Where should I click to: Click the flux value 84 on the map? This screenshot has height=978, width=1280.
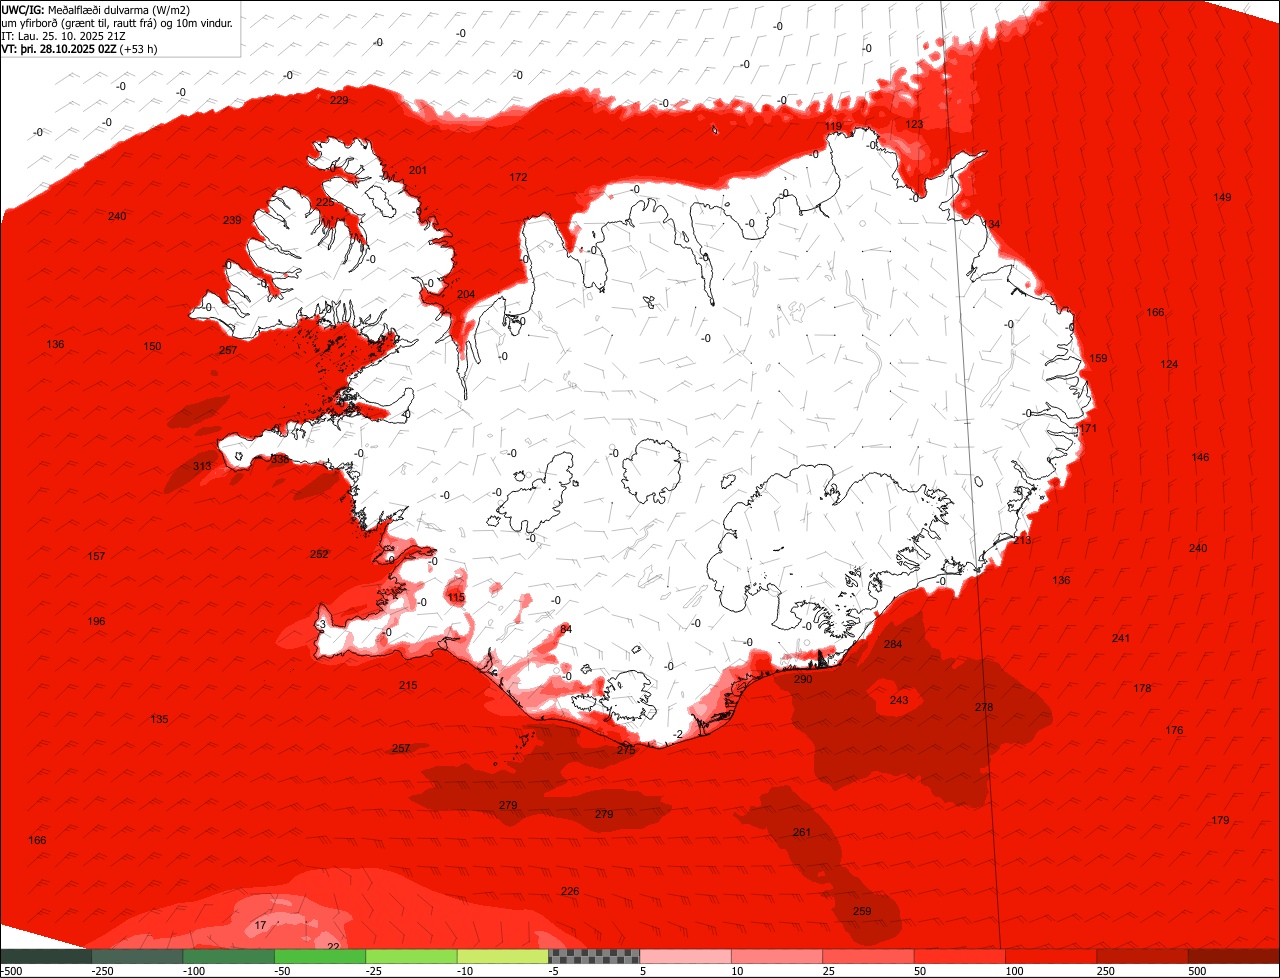[566, 628]
